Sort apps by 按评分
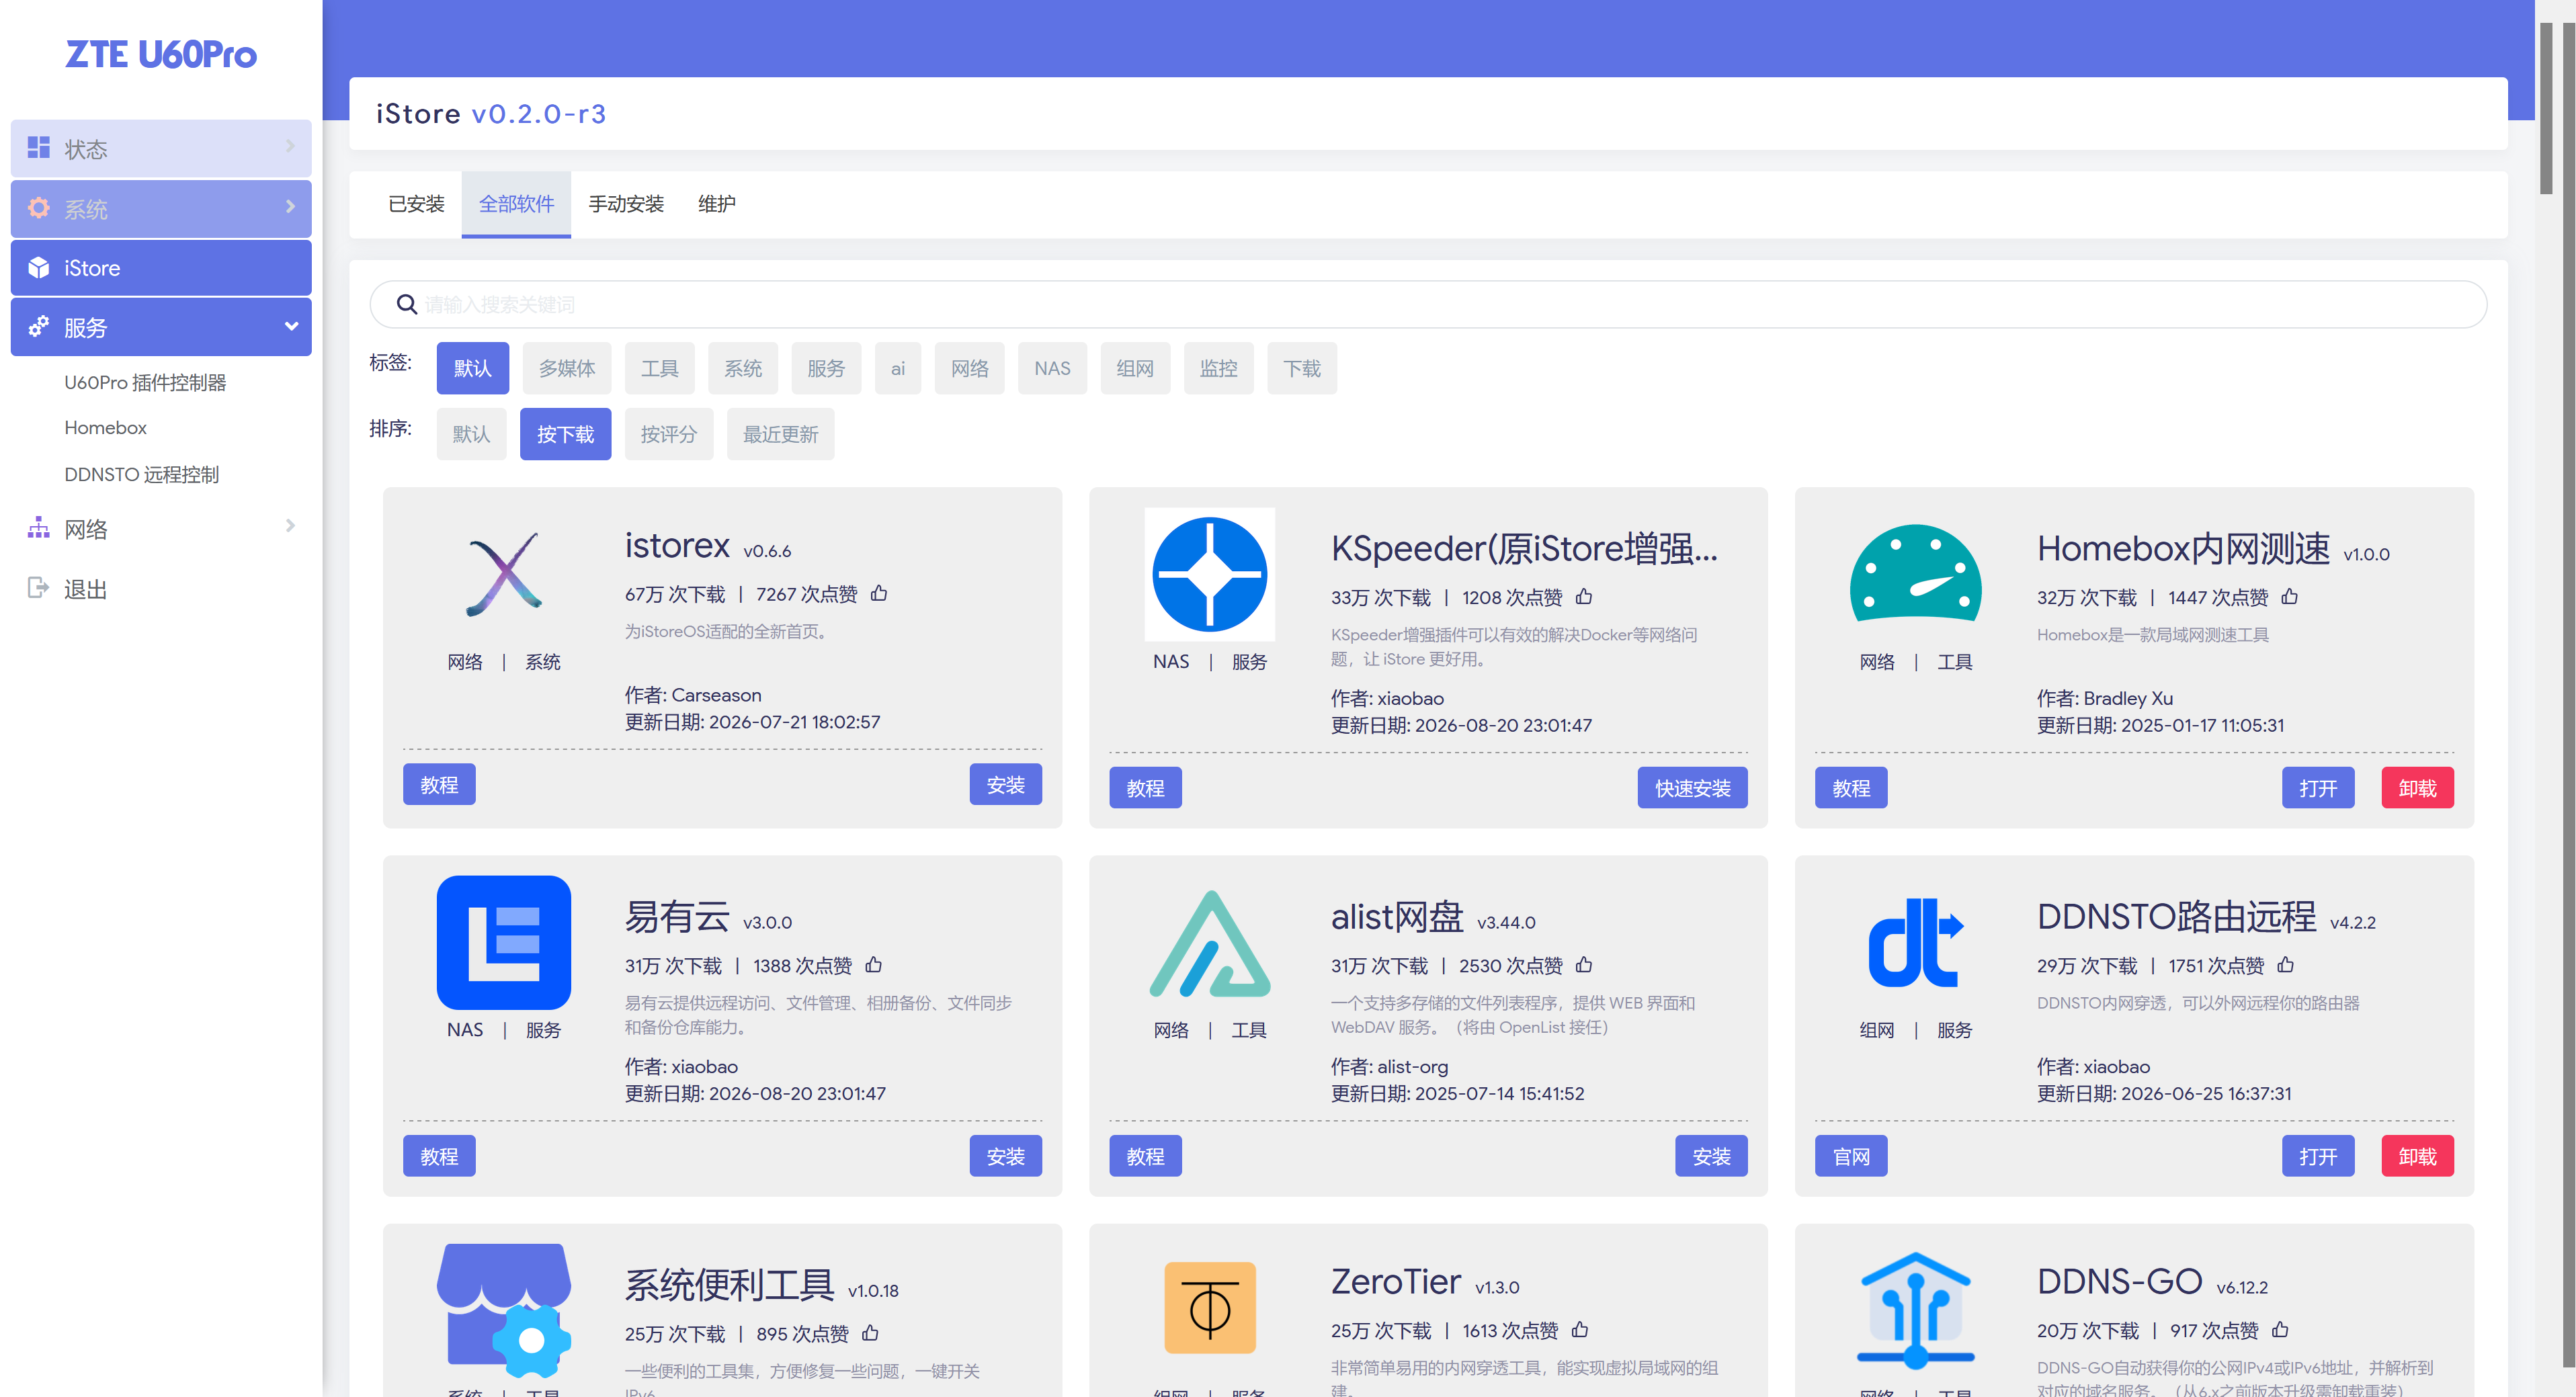2576x1397 pixels. (x=669, y=434)
